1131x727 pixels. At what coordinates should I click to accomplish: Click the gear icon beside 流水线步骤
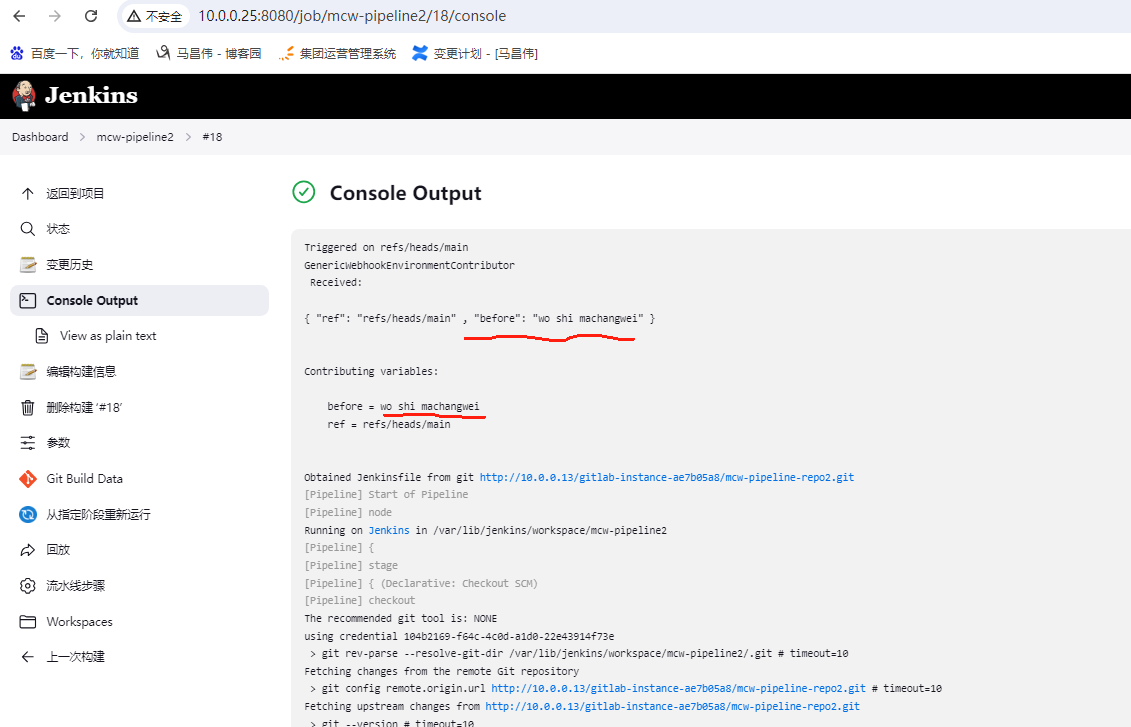[x=27, y=586]
